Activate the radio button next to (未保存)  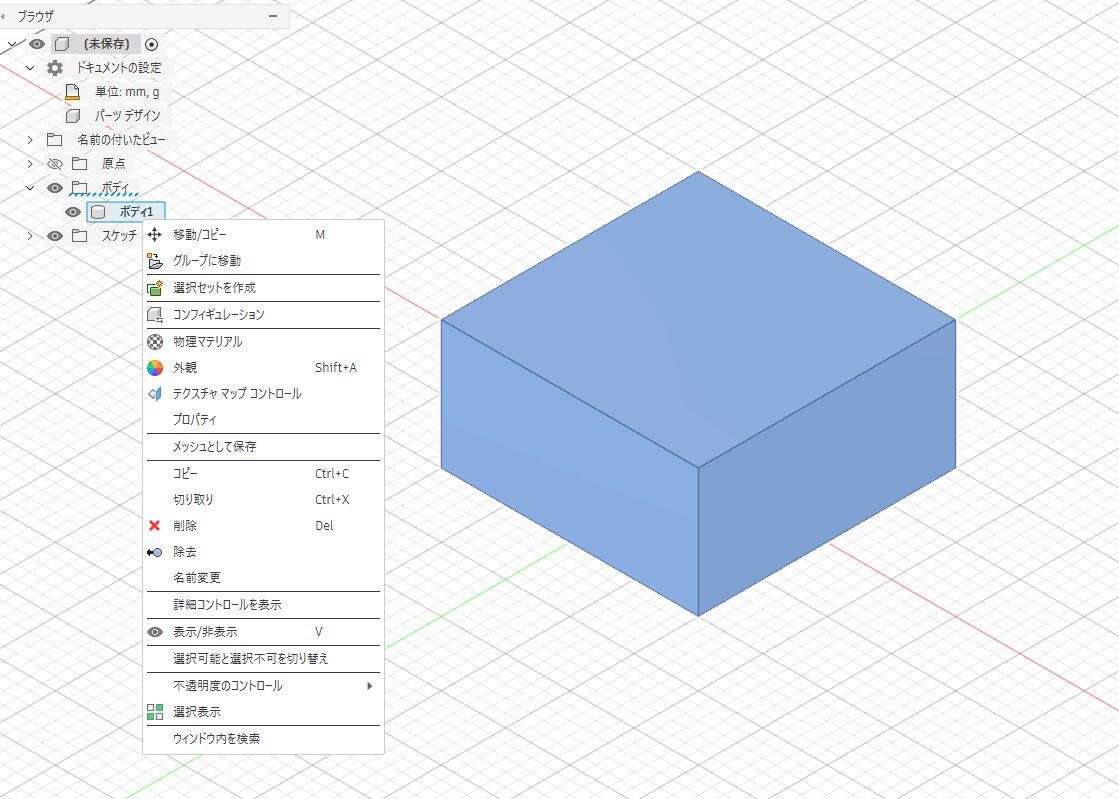152,44
